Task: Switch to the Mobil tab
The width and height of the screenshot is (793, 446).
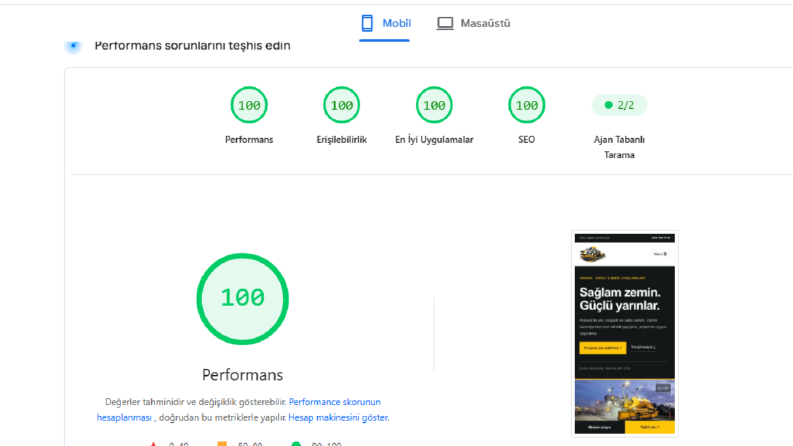Action: 385,23
